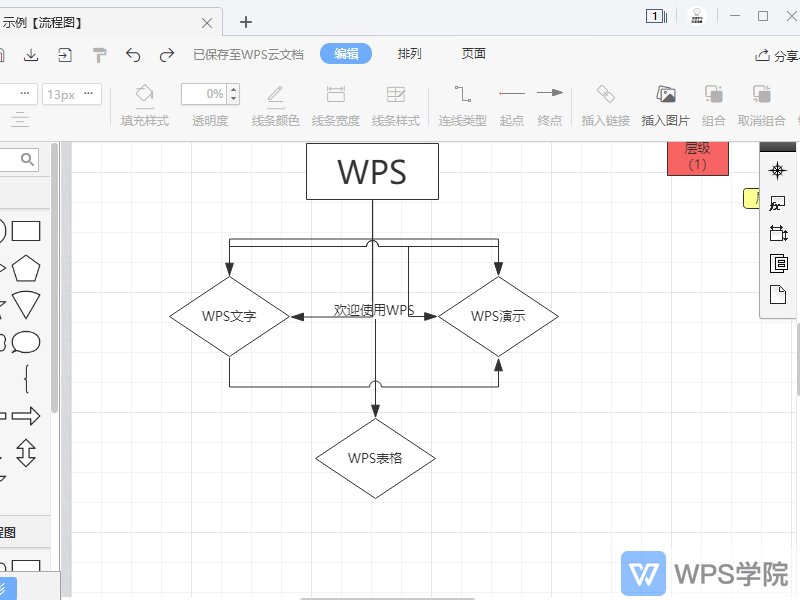Screen dimensions: 800x600
Task: Click the redo arrow
Action: pyautogui.click(x=167, y=55)
